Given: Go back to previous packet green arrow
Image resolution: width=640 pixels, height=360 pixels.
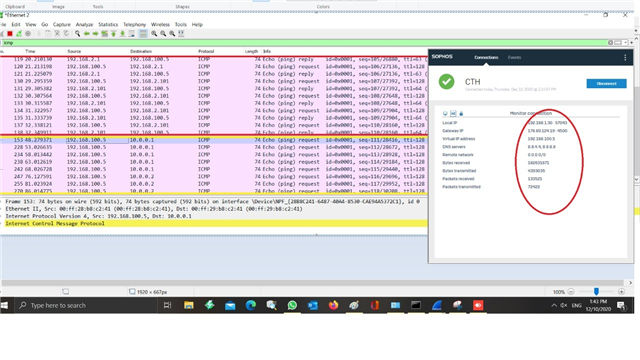Looking at the screenshot, I should (87, 34).
